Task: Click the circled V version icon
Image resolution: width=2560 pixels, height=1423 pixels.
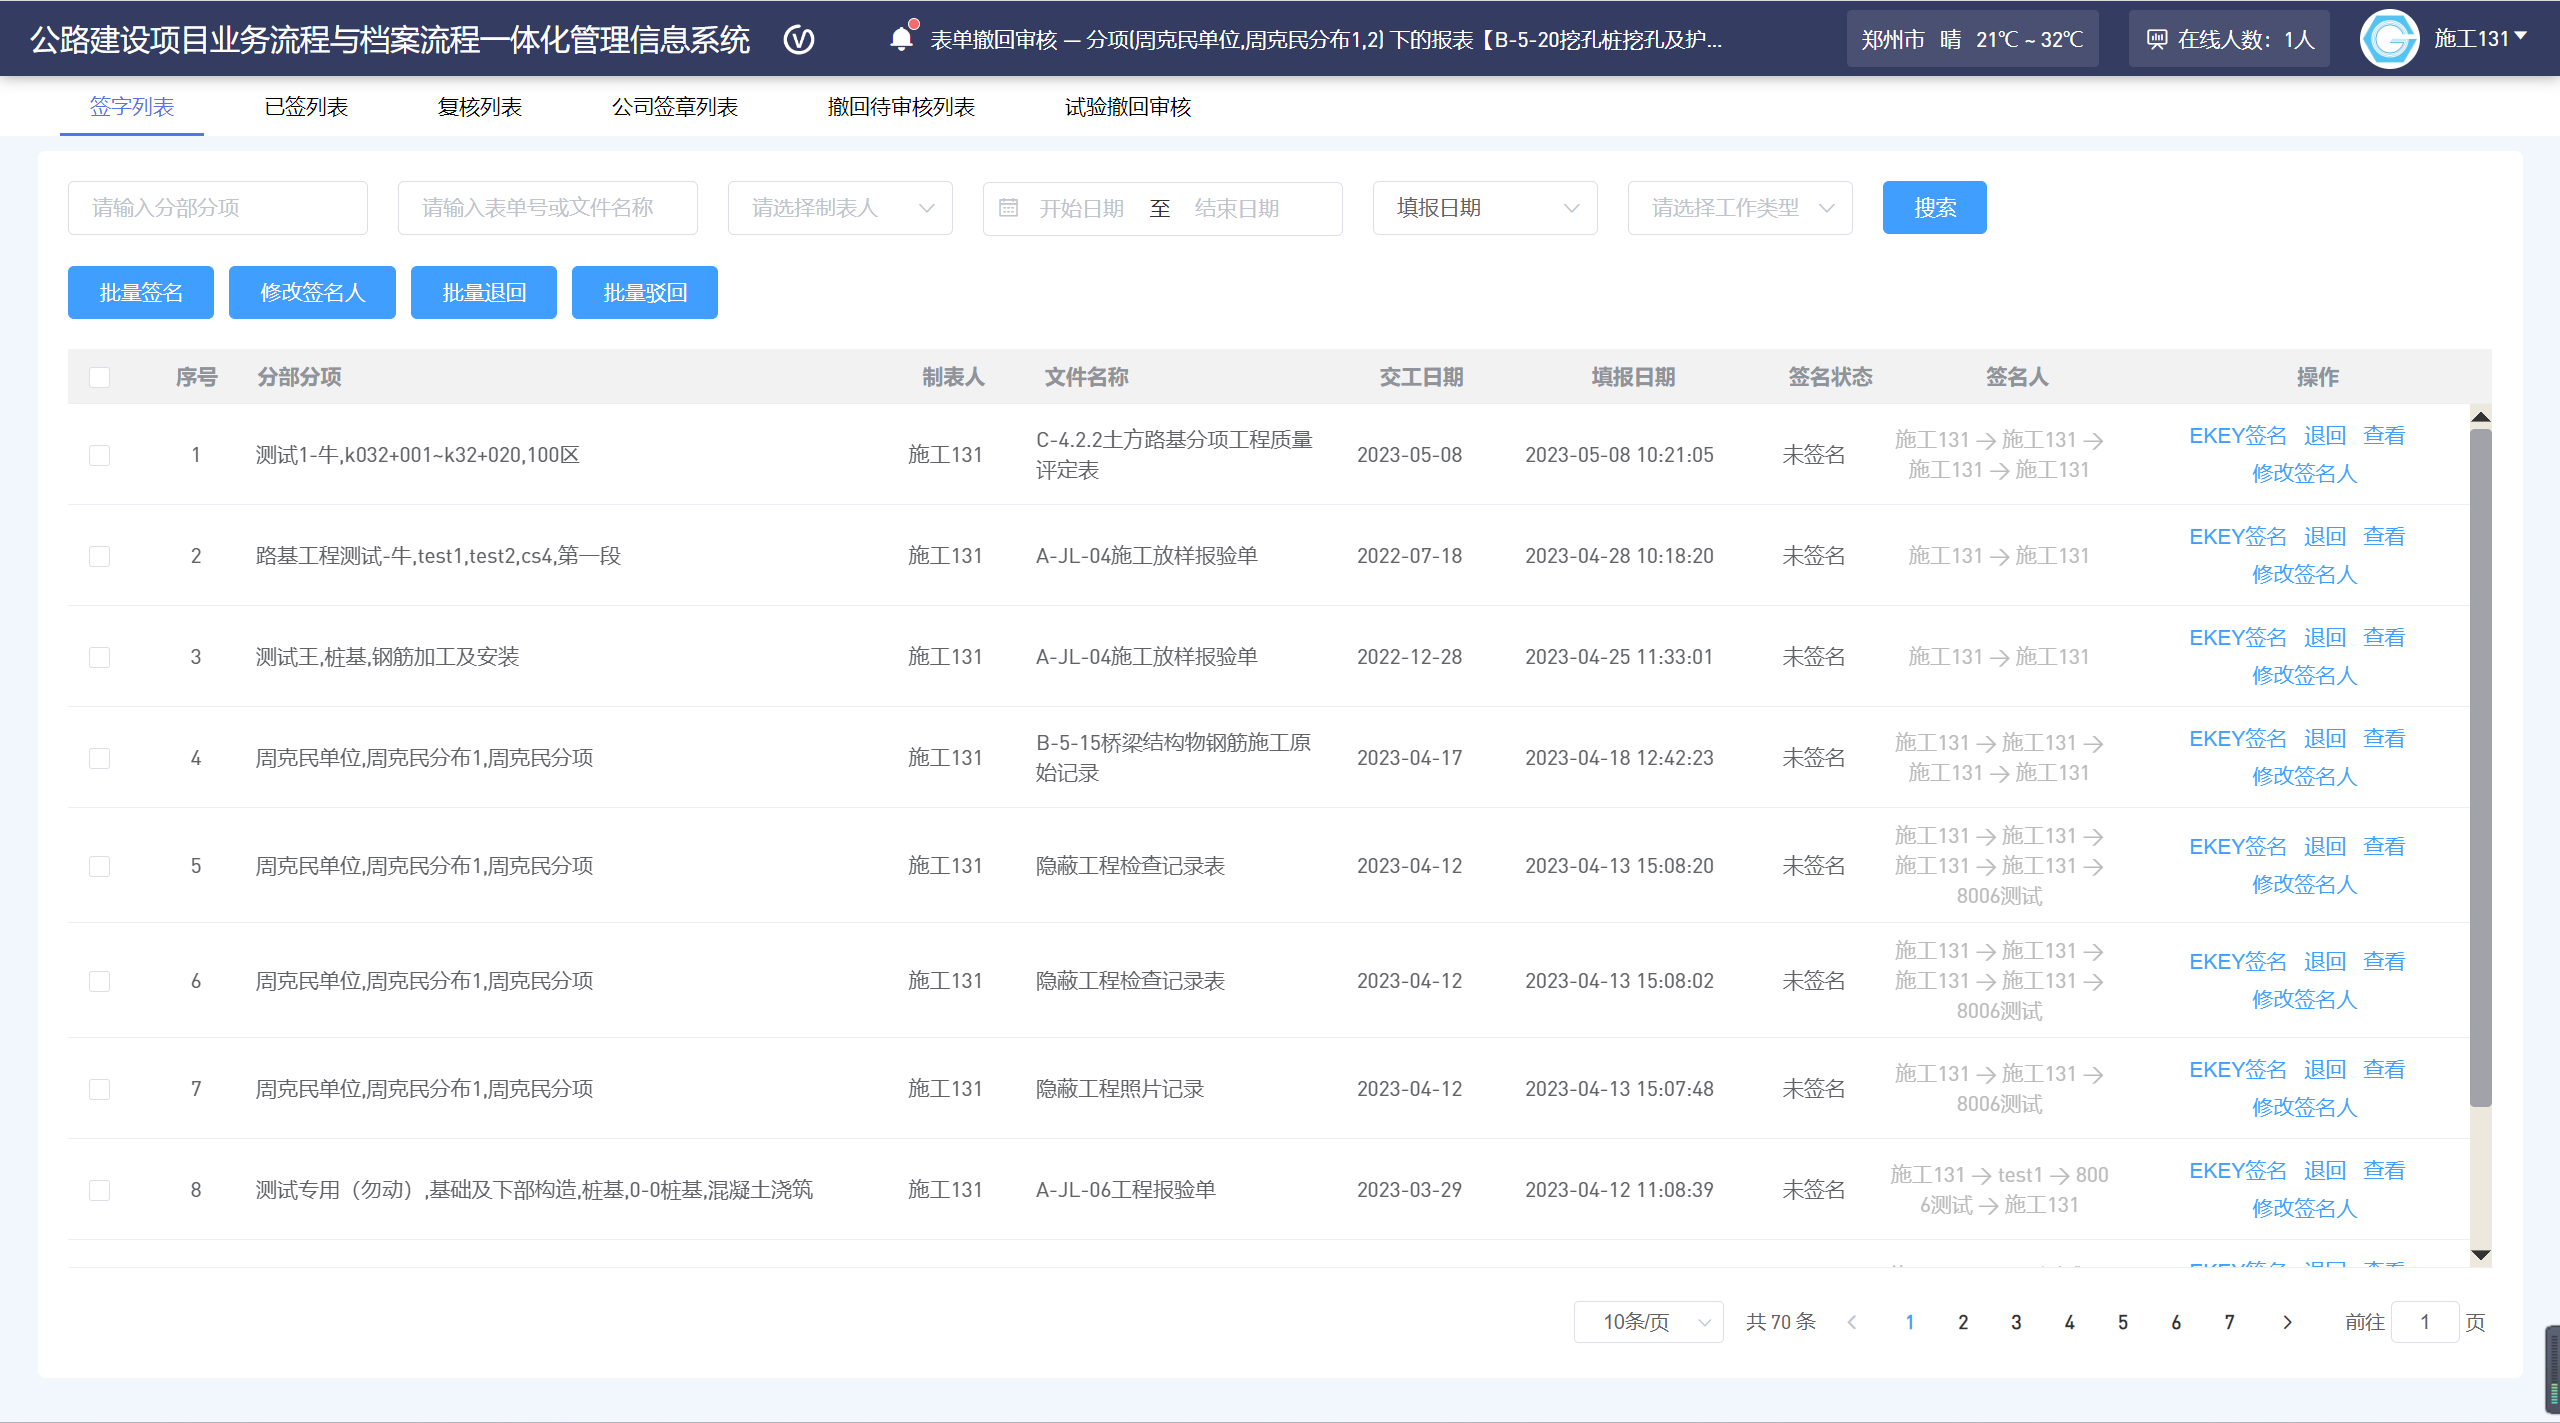Action: tap(799, 40)
